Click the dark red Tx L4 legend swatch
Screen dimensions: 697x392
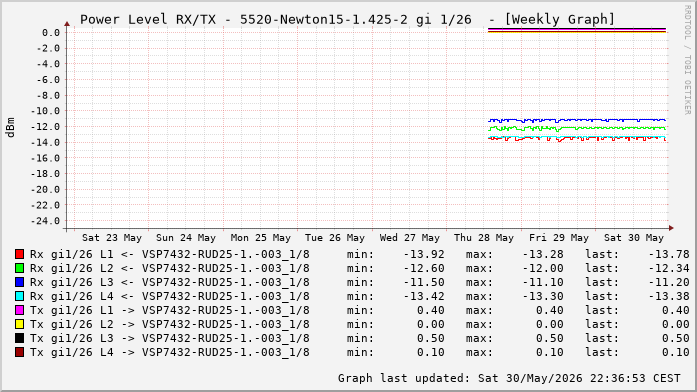click(19, 352)
